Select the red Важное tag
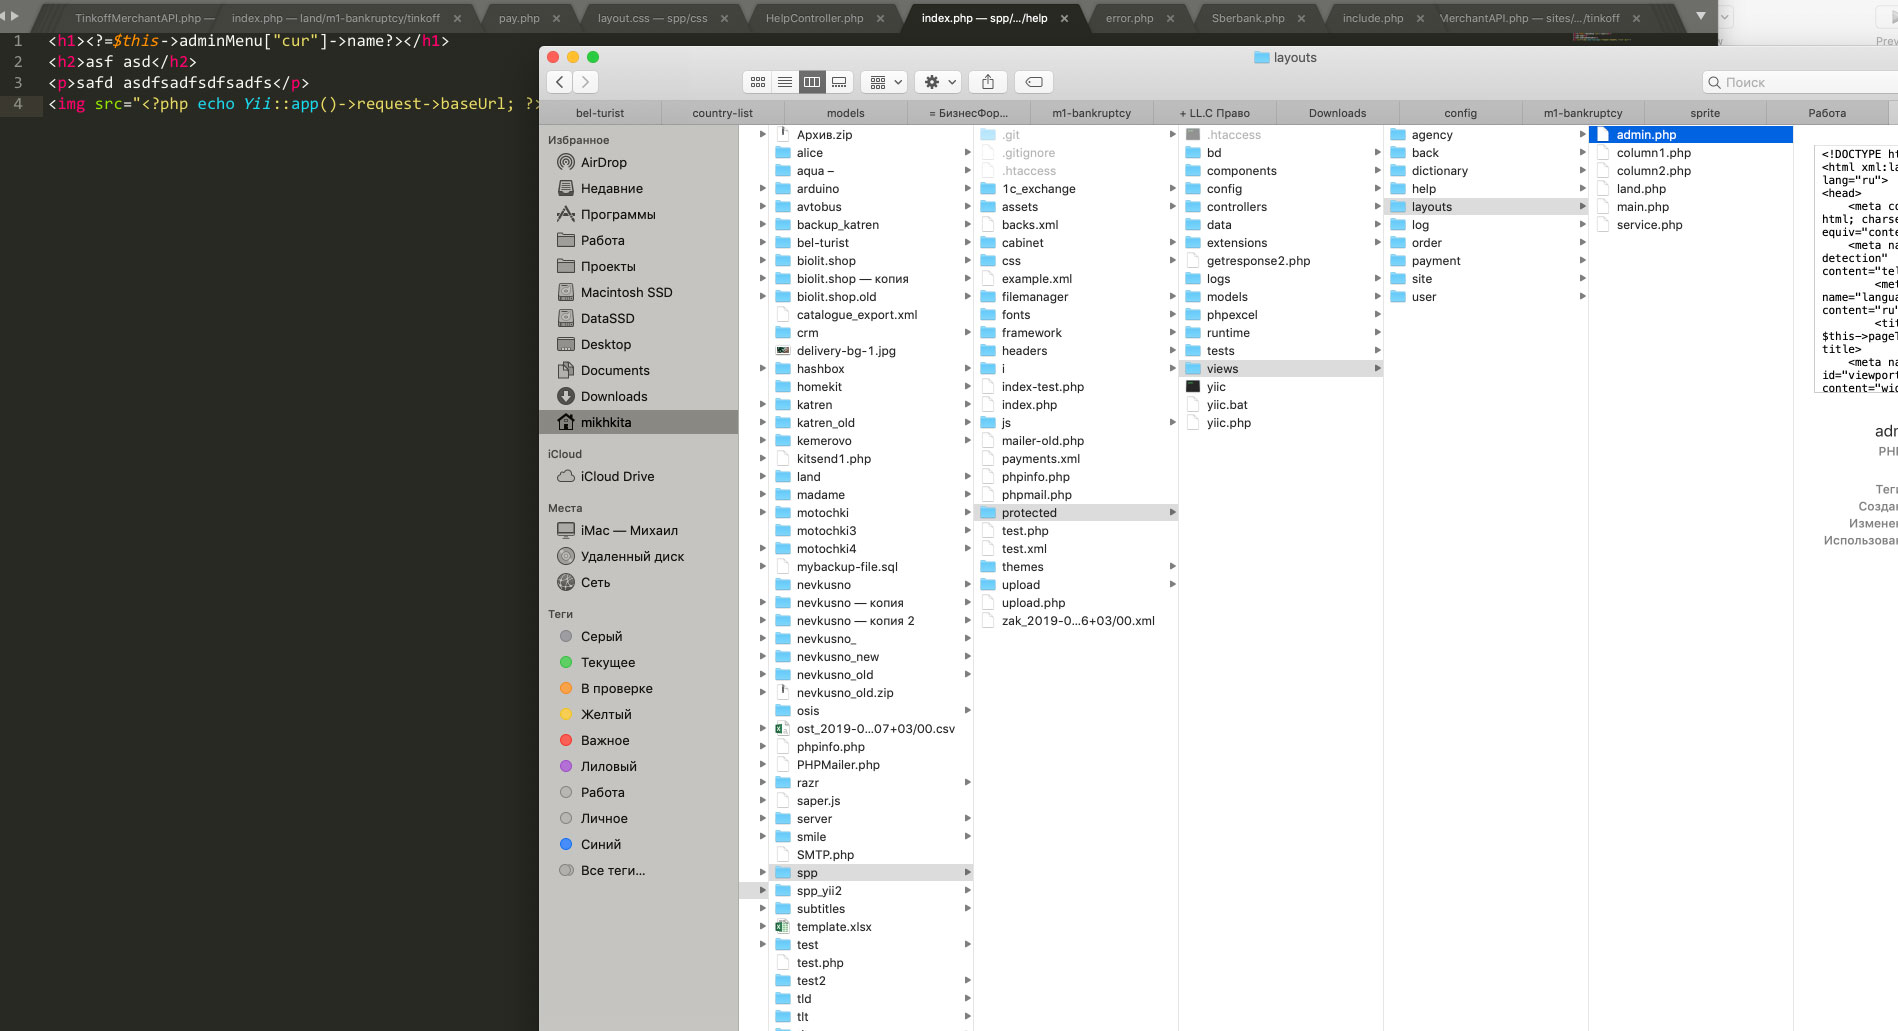Viewport: 1898px width, 1031px height. tap(604, 740)
